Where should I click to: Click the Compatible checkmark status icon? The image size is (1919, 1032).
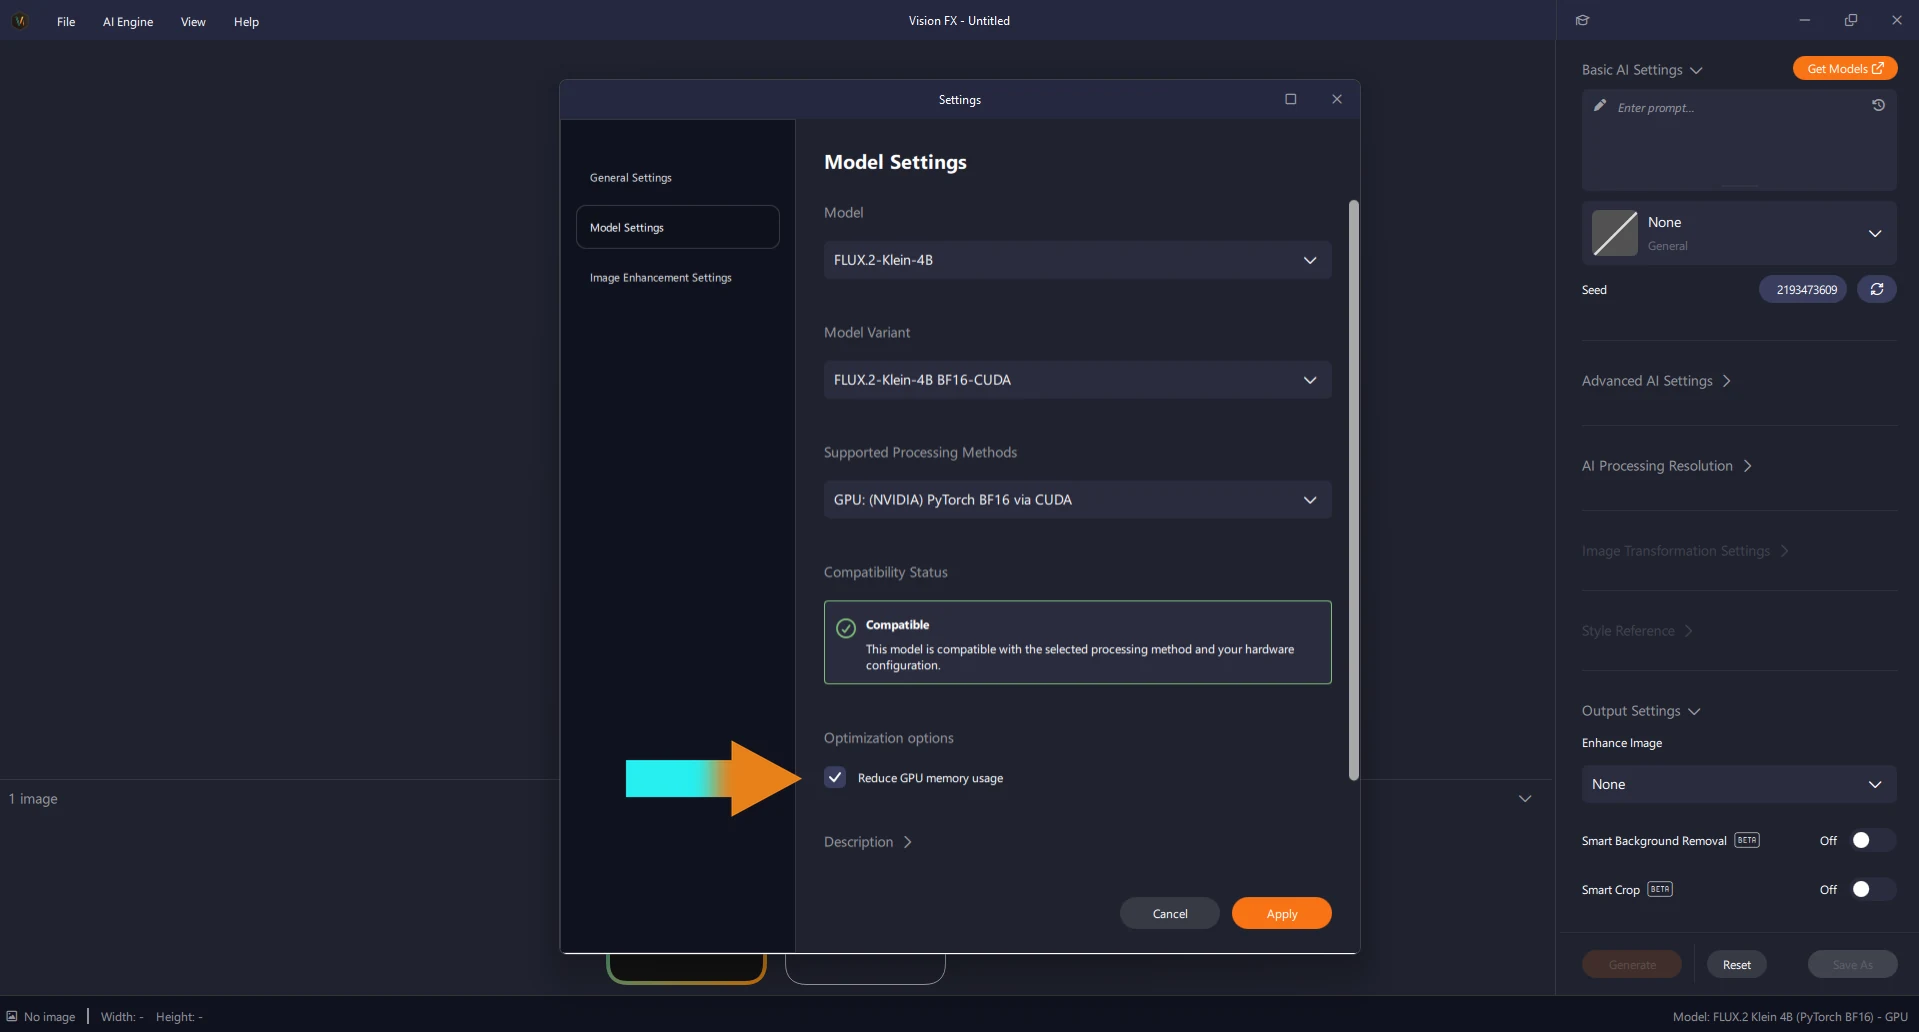click(845, 628)
